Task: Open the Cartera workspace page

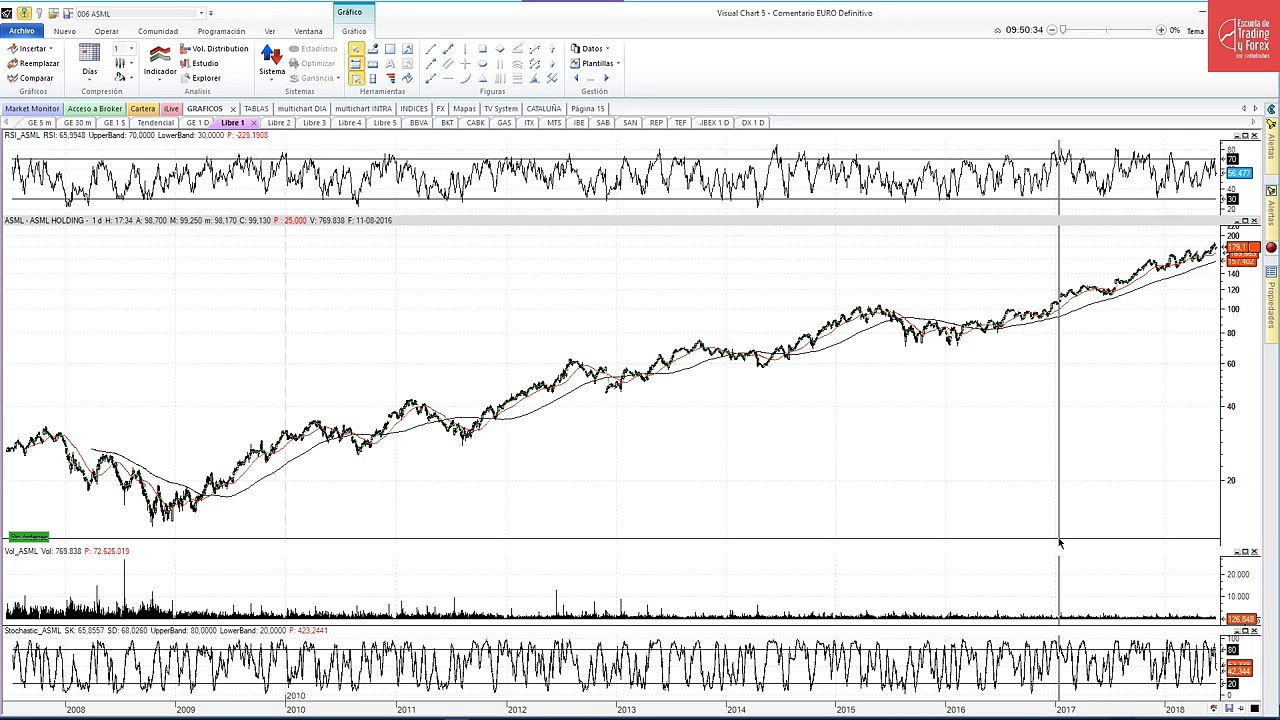Action: [x=142, y=108]
